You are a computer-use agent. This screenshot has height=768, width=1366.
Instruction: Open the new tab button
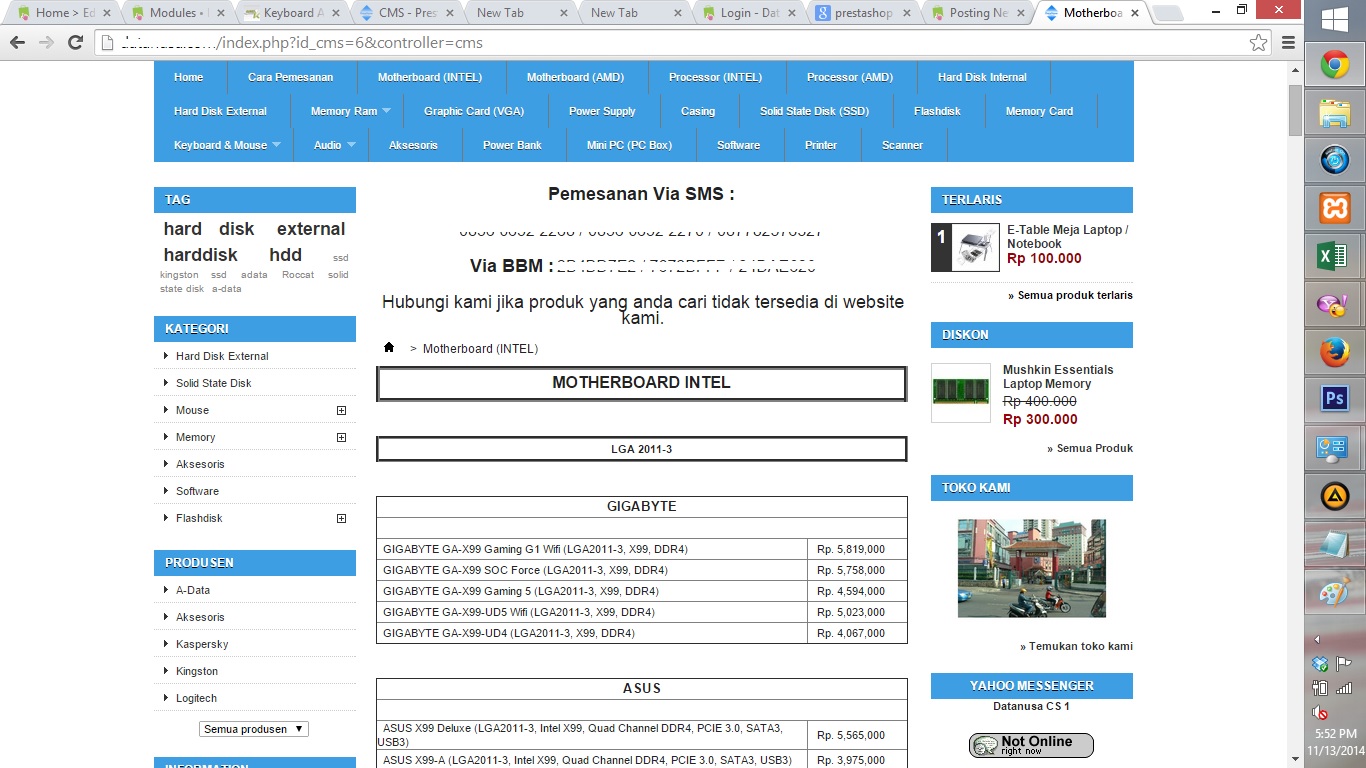[x=1167, y=13]
